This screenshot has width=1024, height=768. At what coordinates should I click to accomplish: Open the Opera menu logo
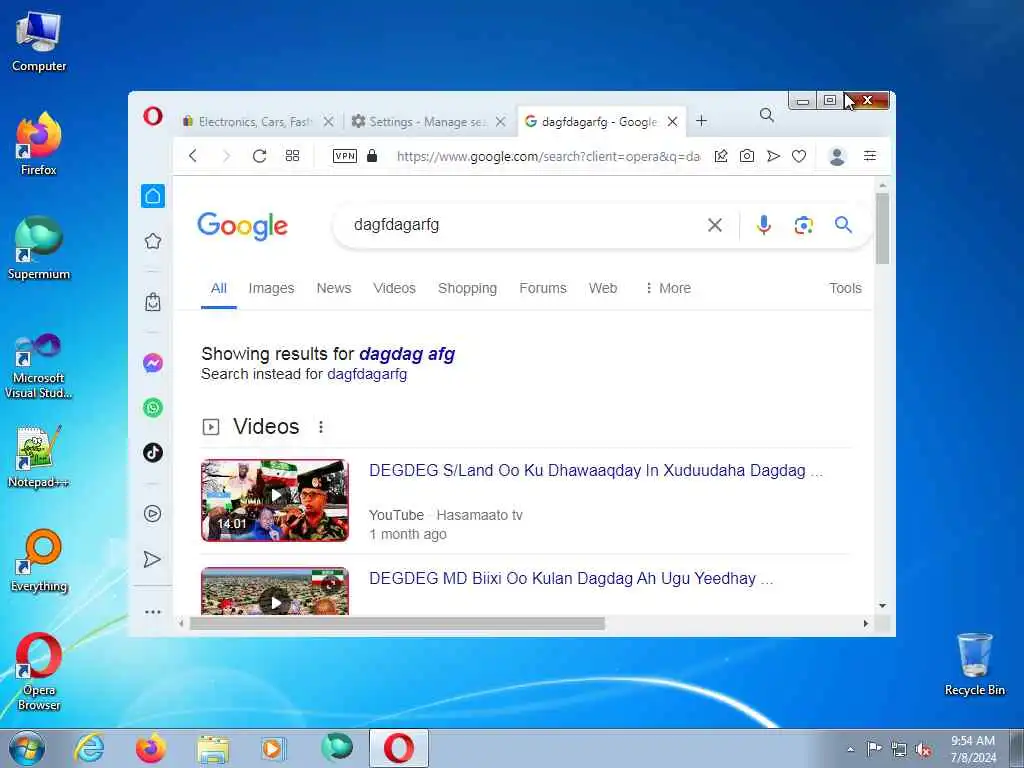point(153,116)
